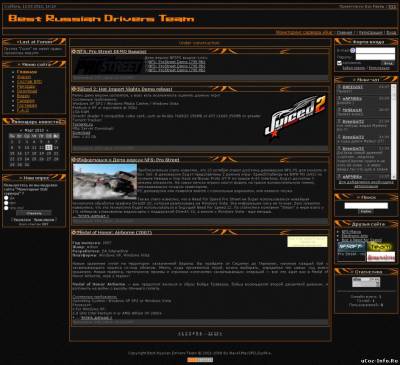Submit the poll answer button
The width and height of the screenshot is (400, 365).
[34, 213]
